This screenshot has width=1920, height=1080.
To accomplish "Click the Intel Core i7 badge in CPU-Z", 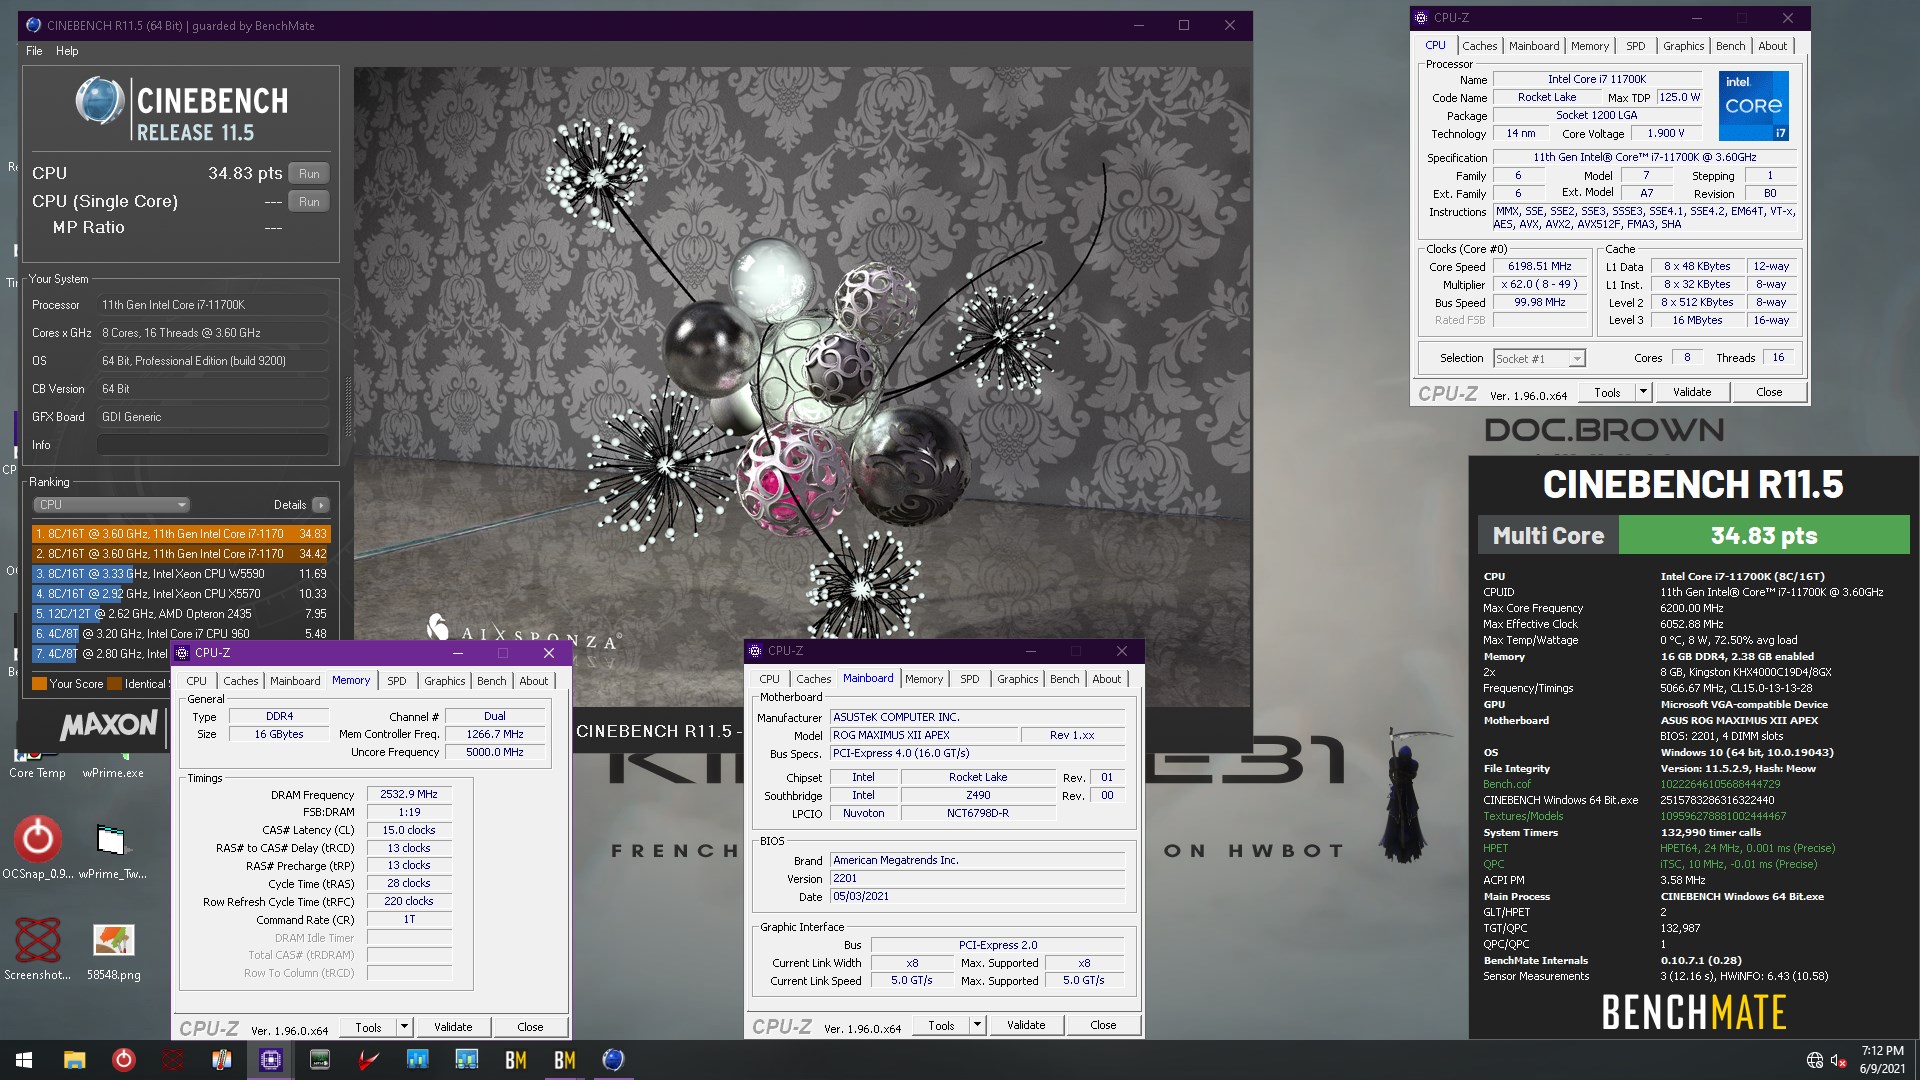I will coord(1754,105).
